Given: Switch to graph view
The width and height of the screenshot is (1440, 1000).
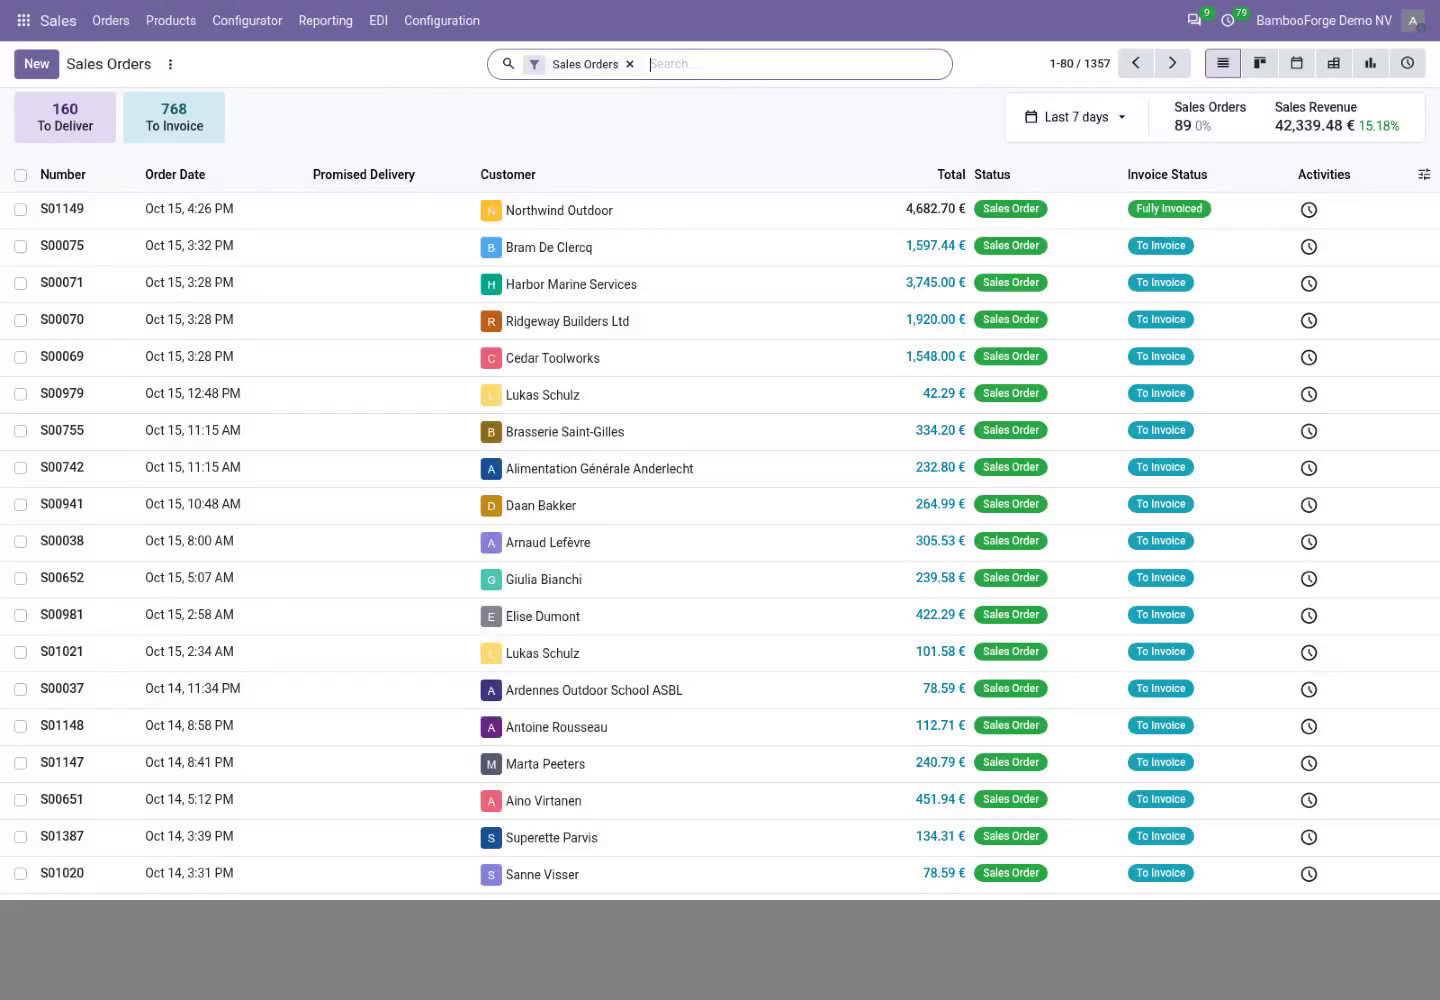Looking at the screenshot, I should pyautogui.click(x=1371, y=63).
